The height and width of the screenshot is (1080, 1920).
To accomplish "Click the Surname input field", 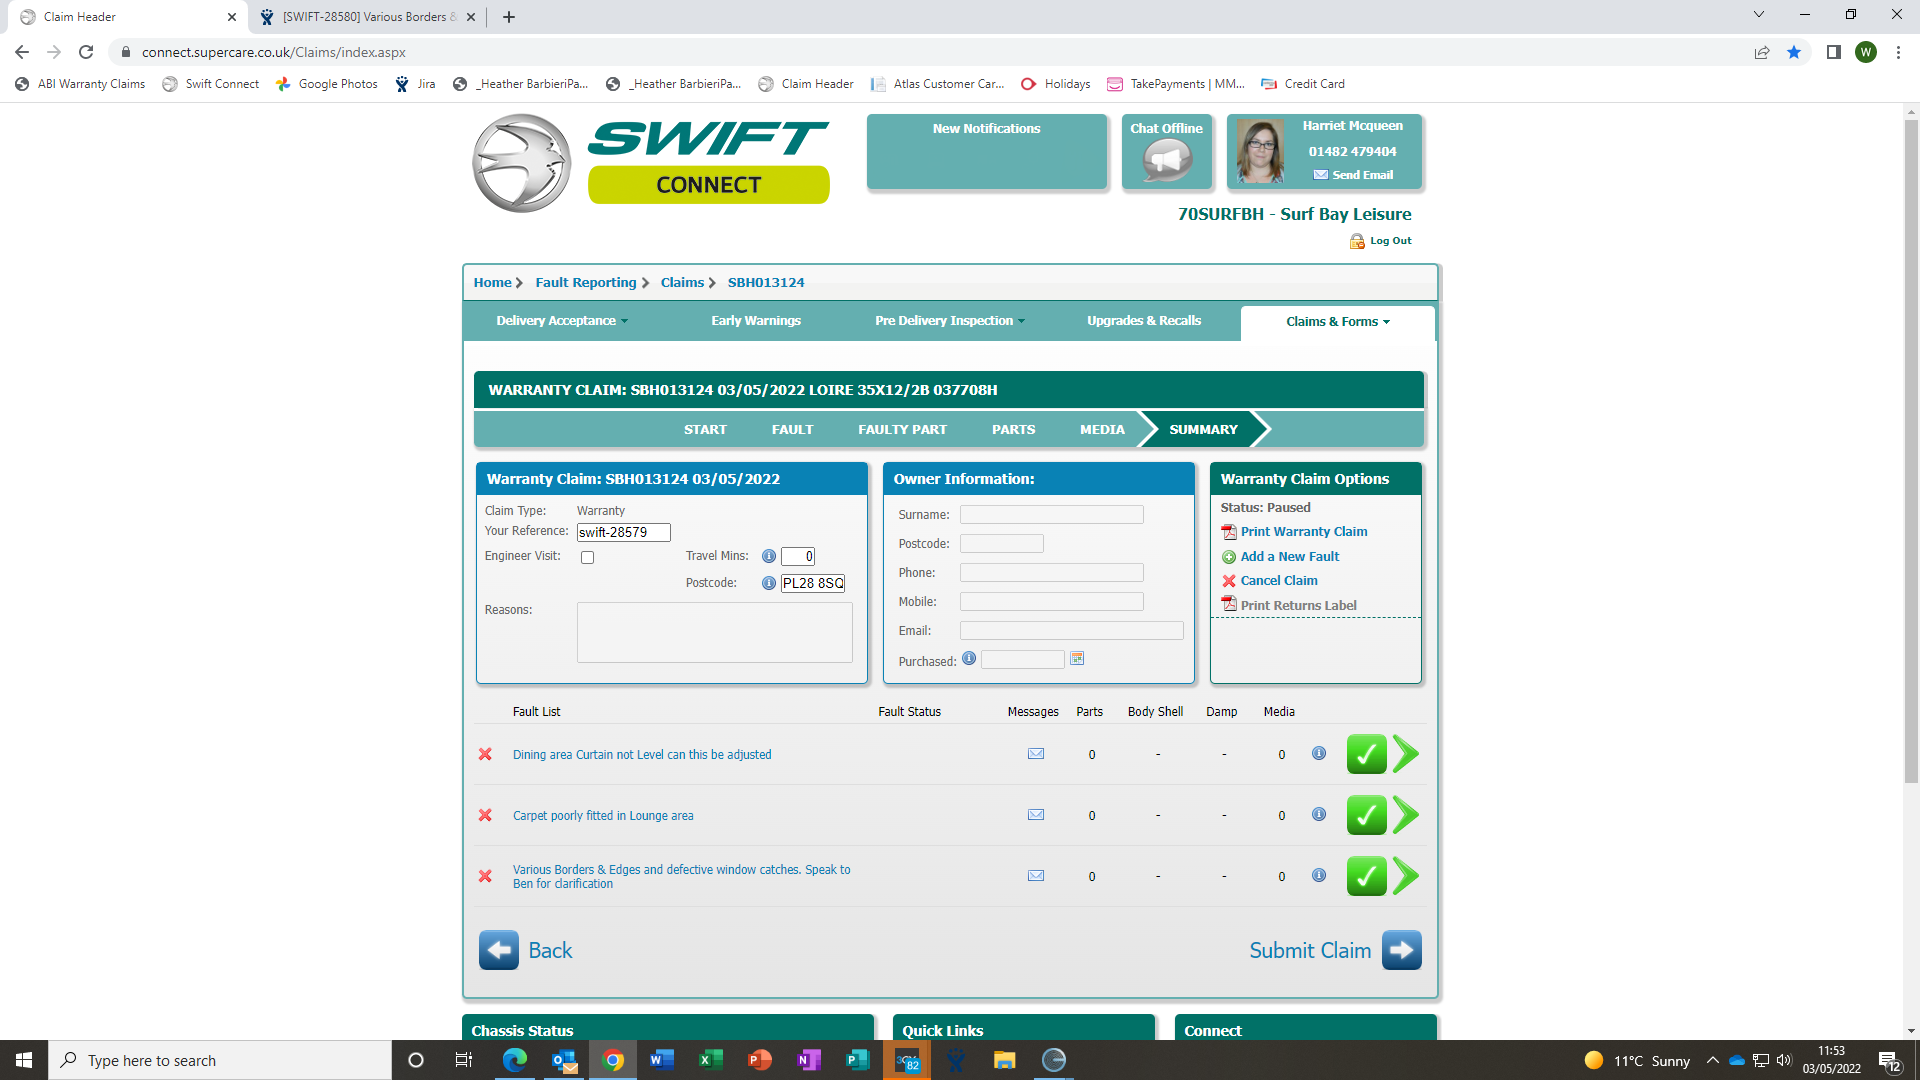I will click(1051, 515).
